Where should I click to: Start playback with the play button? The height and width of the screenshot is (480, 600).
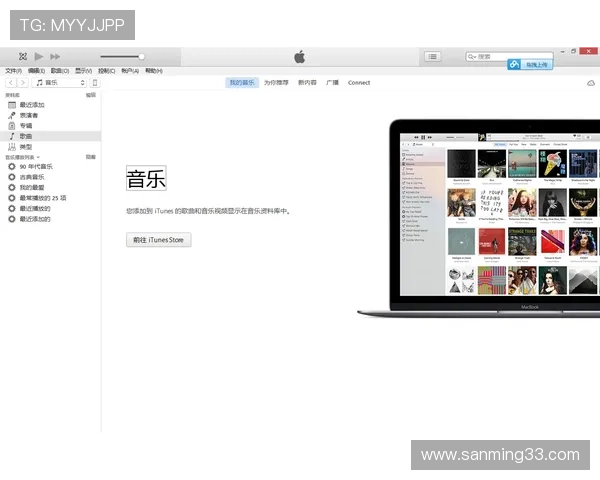click(39, 57)
